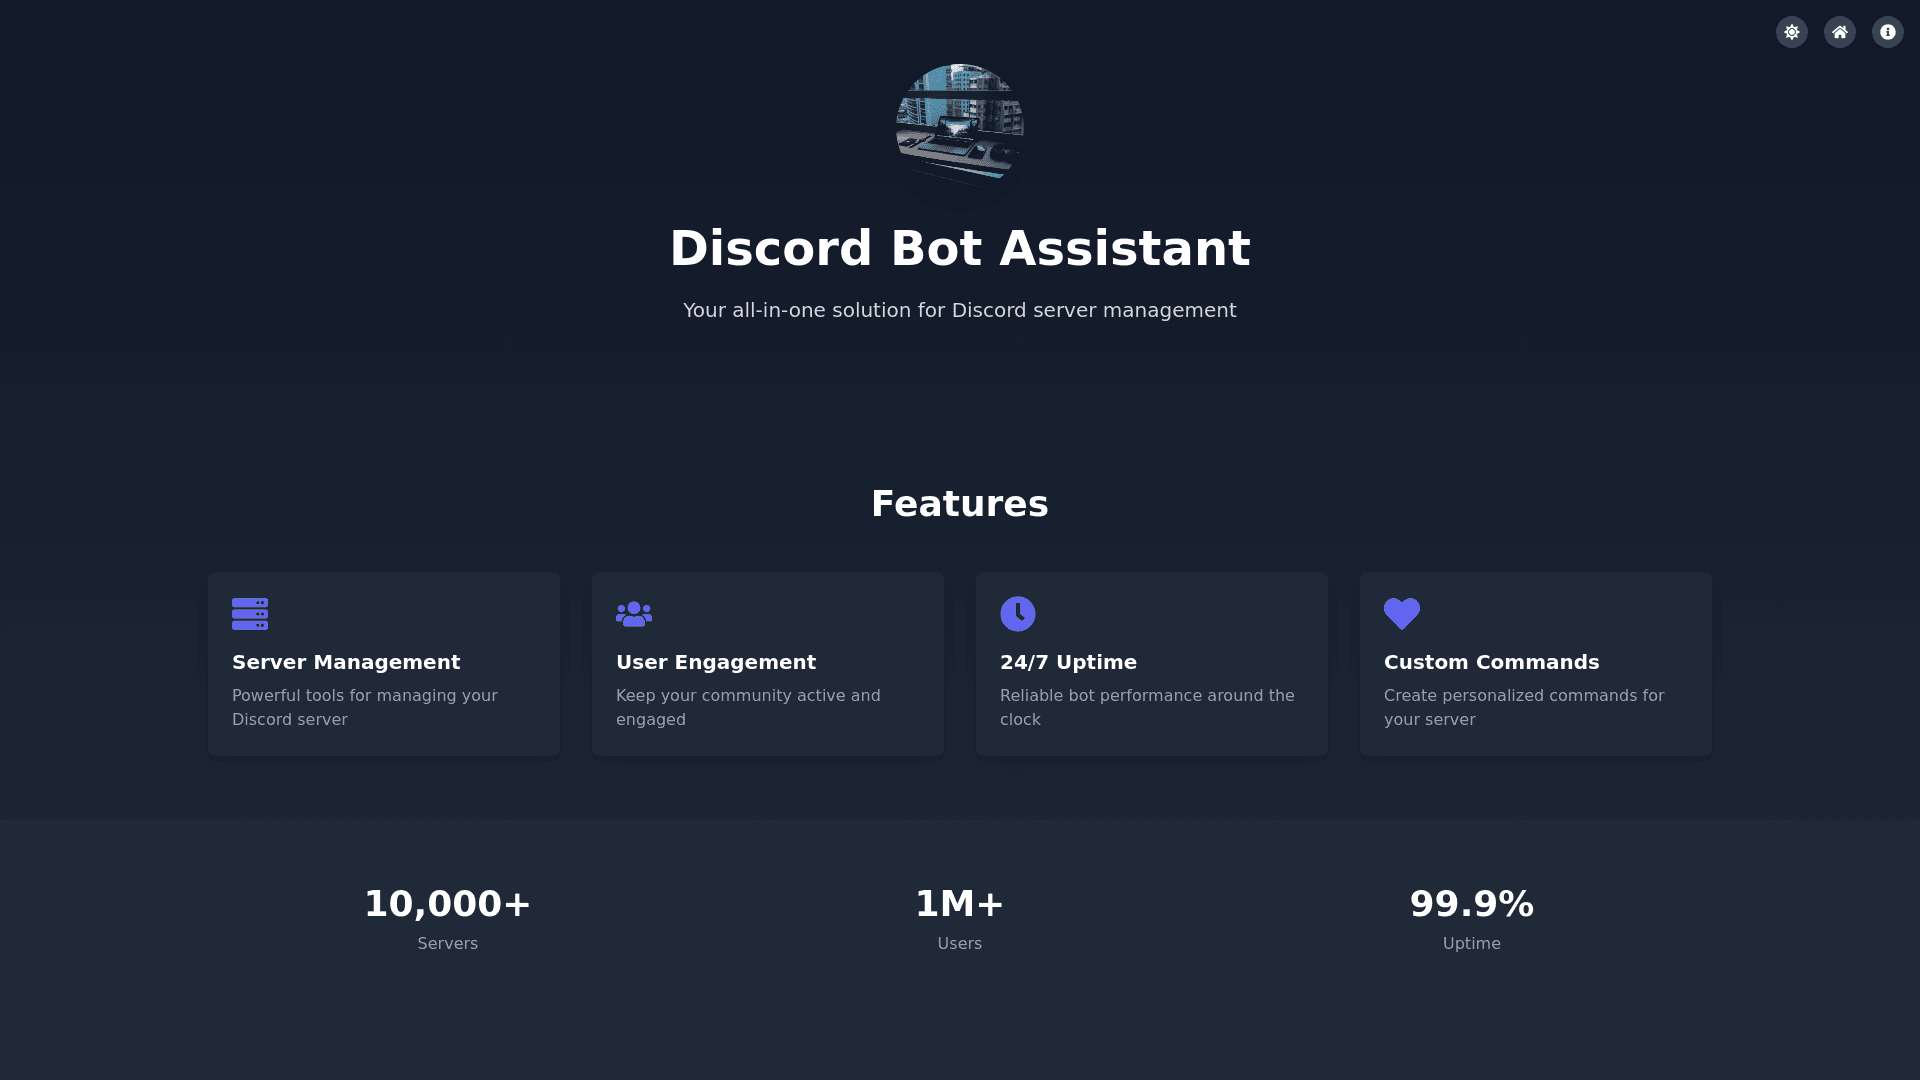Image resolution: width=1920 pixels, height=1080 pixels.
Task: Click the Discord Bot Assistant title
Action: click(x=959, y=248)
